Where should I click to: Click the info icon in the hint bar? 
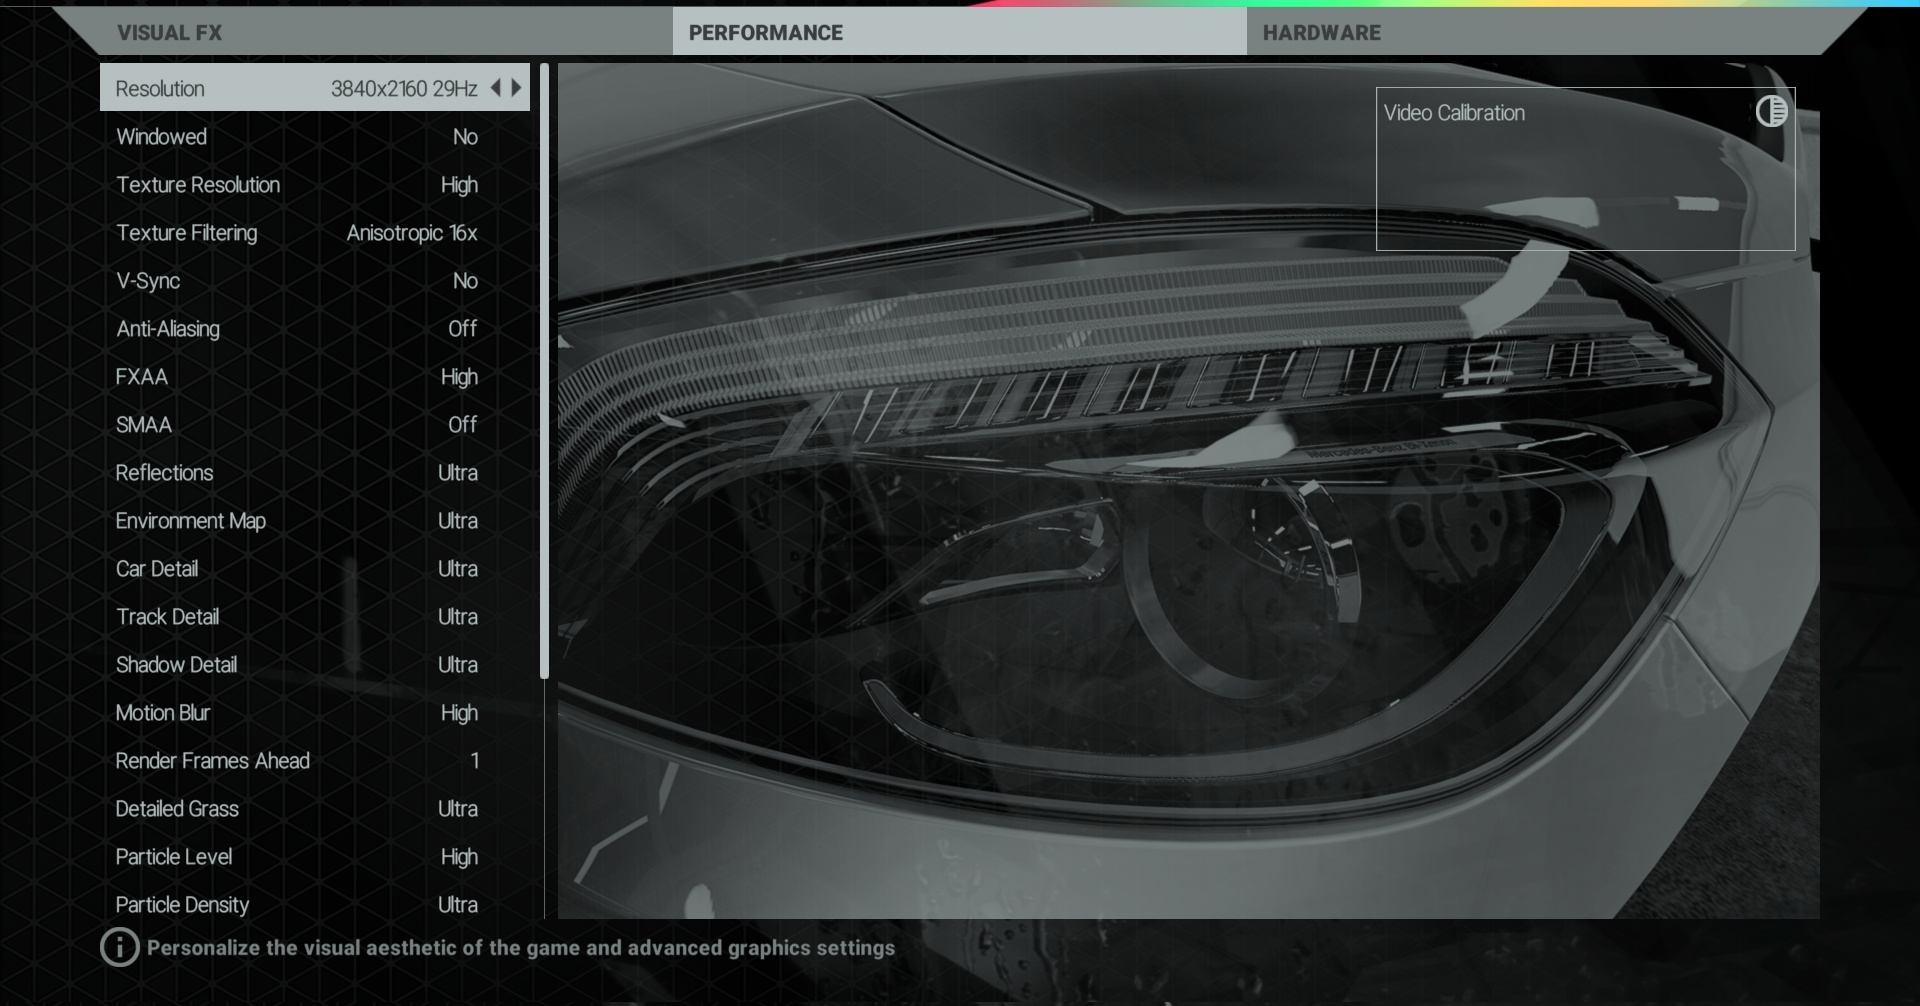tap(119, 947)
